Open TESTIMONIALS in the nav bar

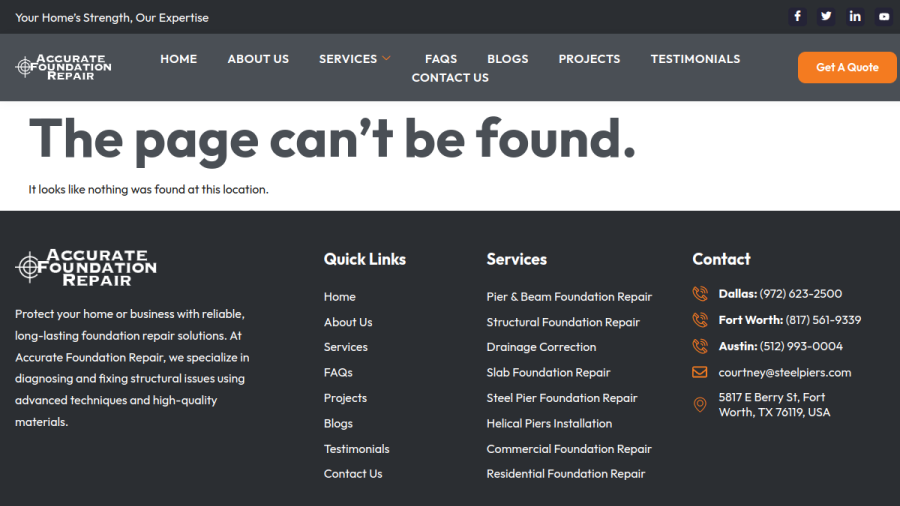tap(695, 59)
